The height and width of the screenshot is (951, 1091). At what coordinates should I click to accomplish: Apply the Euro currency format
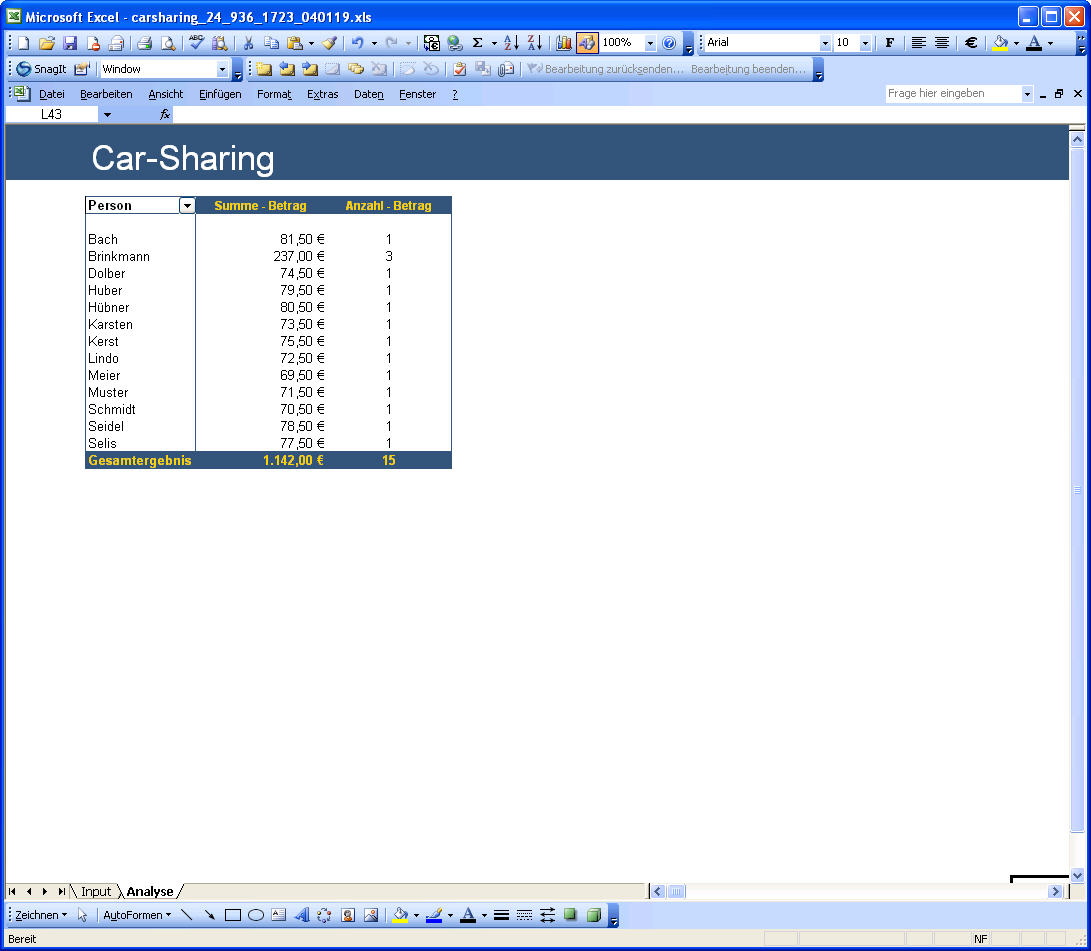pyautogui.click(x=971, y=43)
